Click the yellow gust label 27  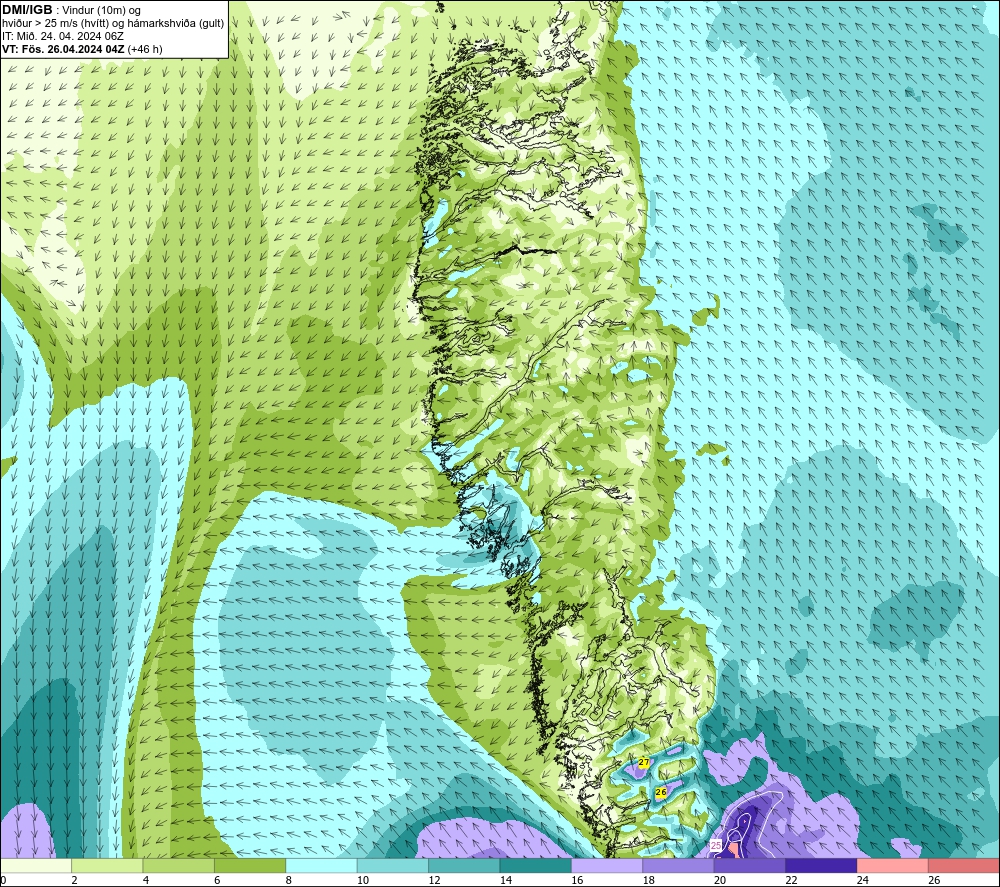pos(643,763)
